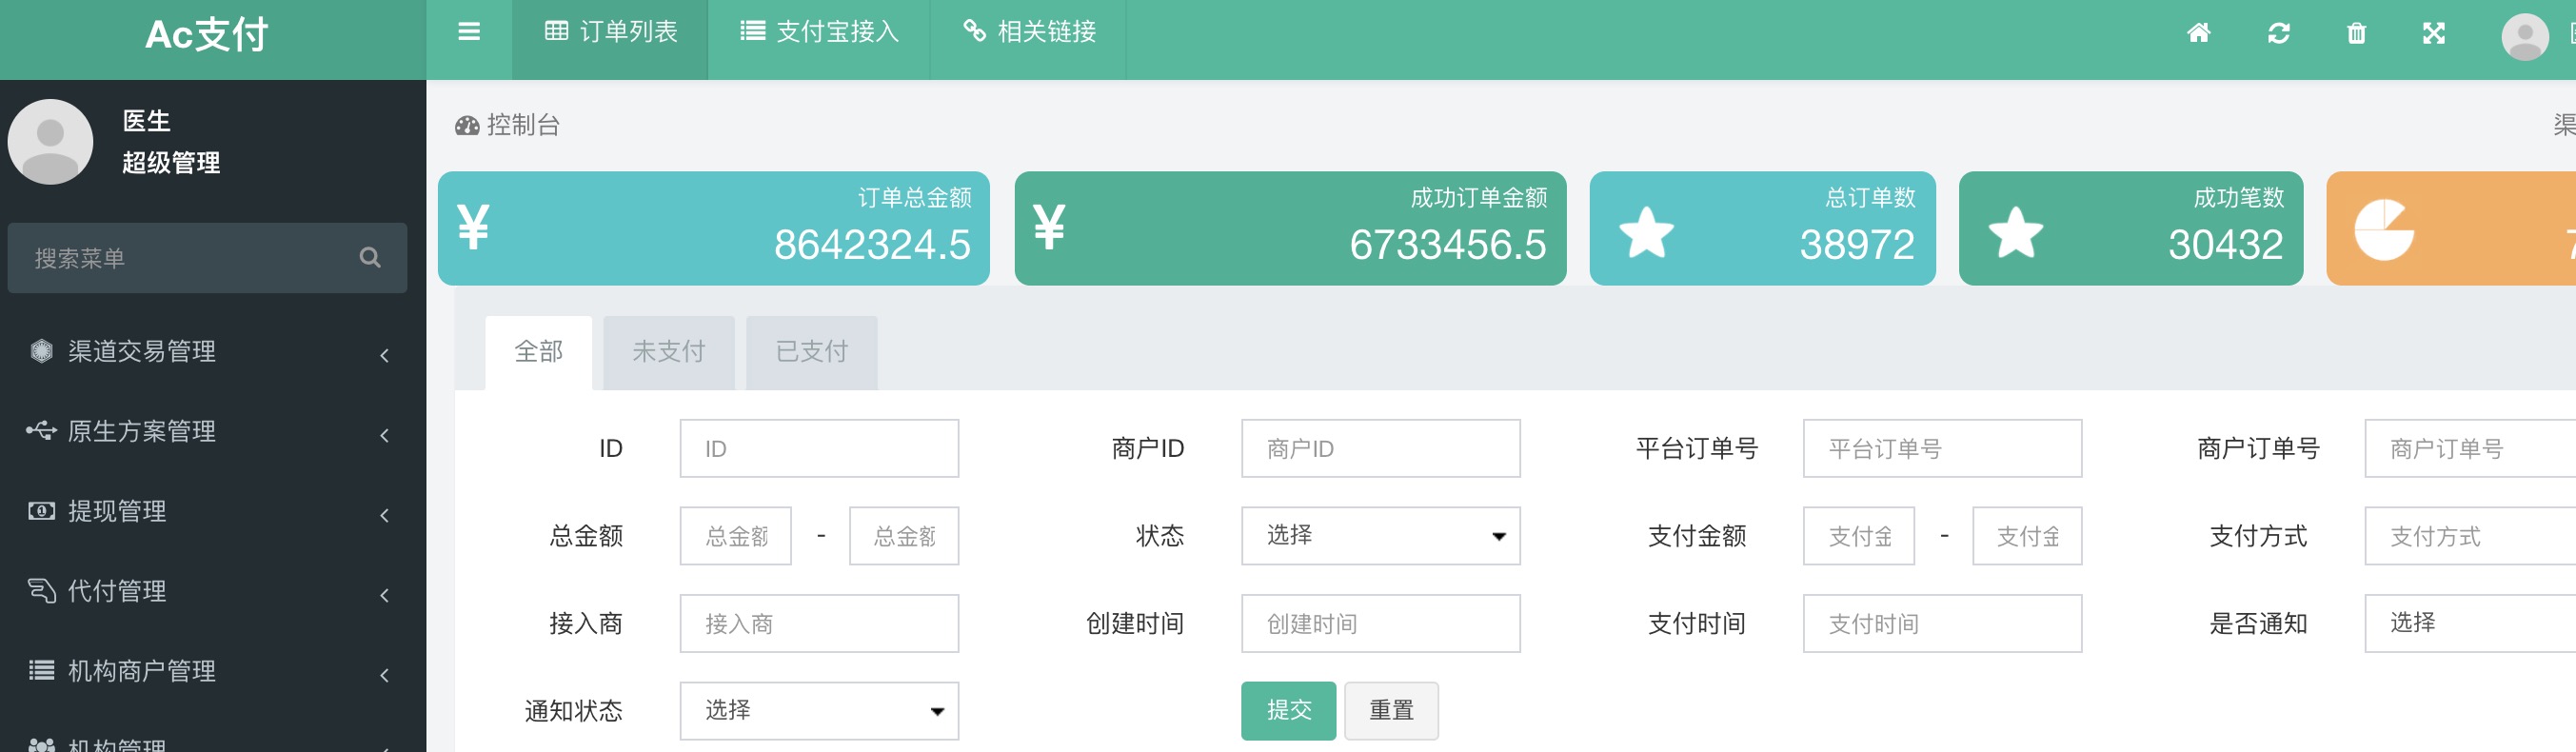Select the 全部 filter tab

pyautogui.click(x=538, y=352)
